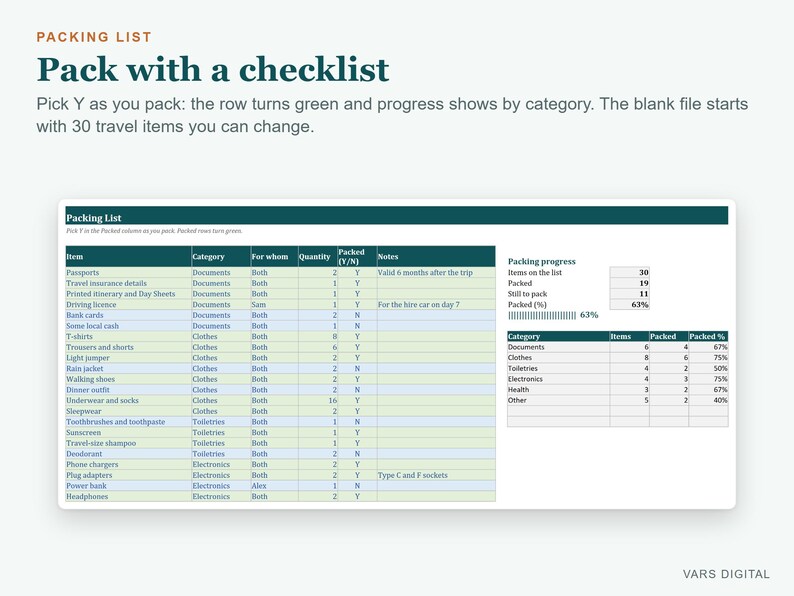
Task: Click 'Trousers and shorts' cell
Action: tap(128, 347)
